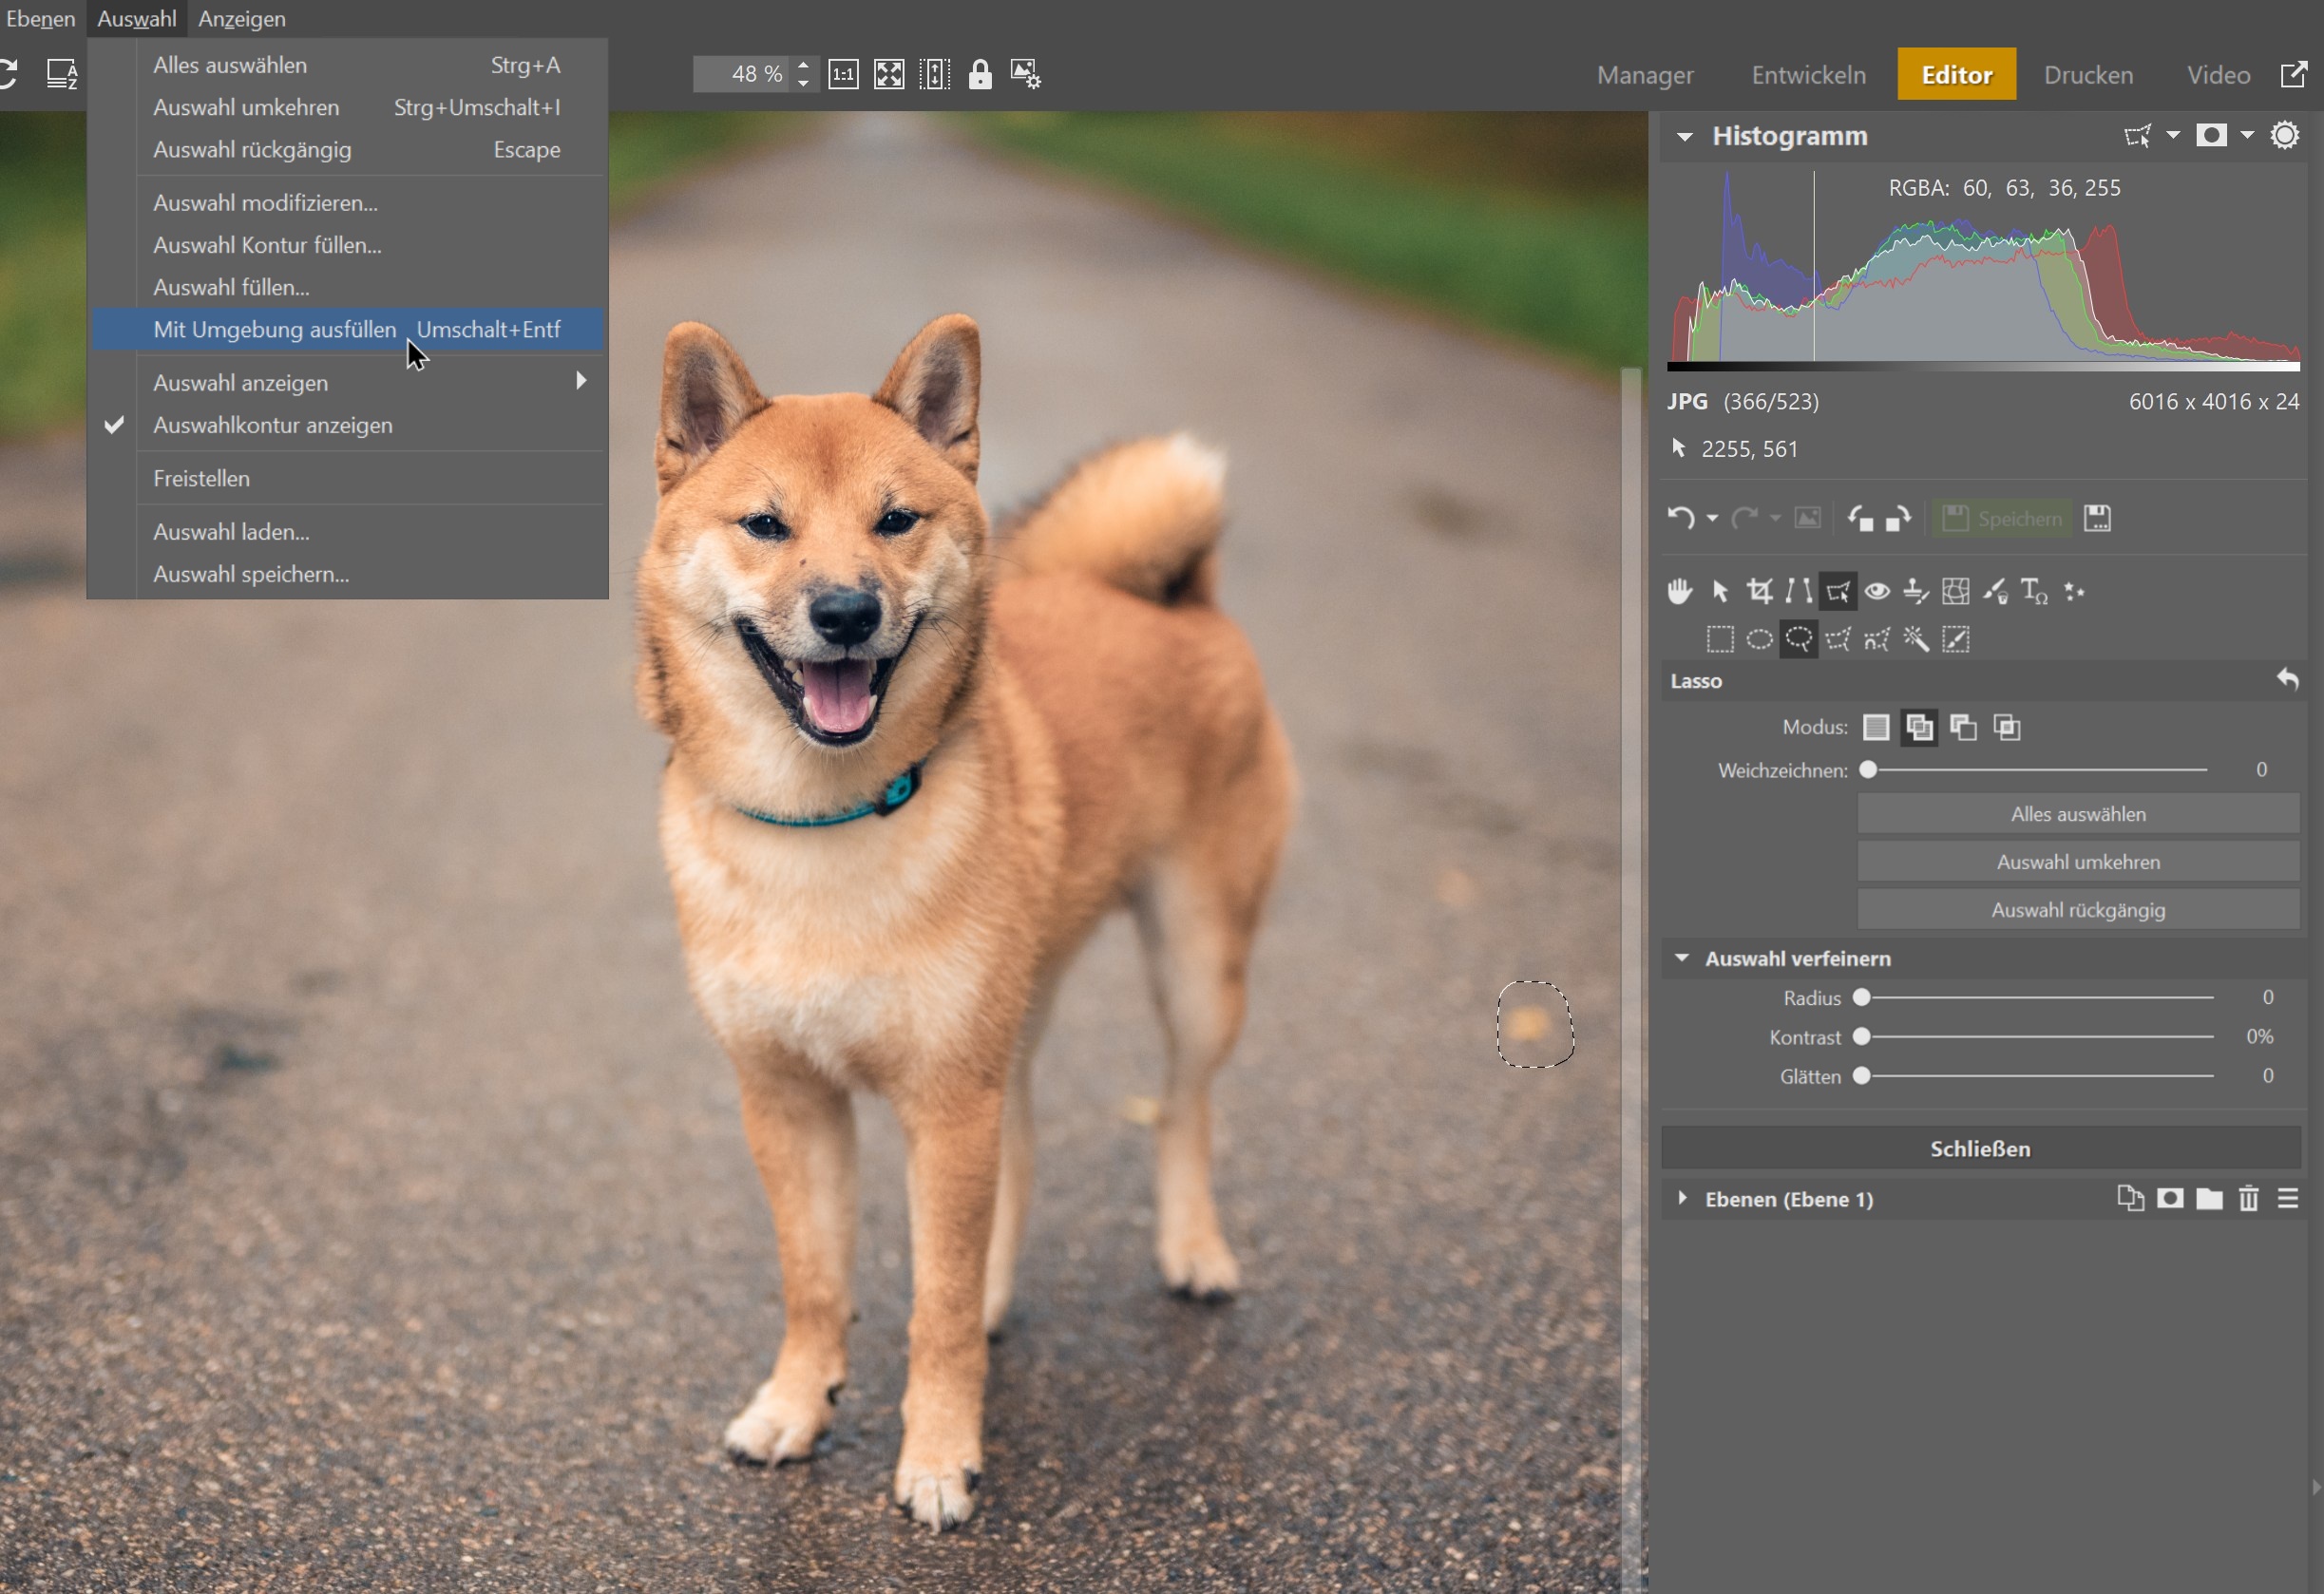
Task: Collapse the Histogramm panel
Action: click(x=1685, y=137)
